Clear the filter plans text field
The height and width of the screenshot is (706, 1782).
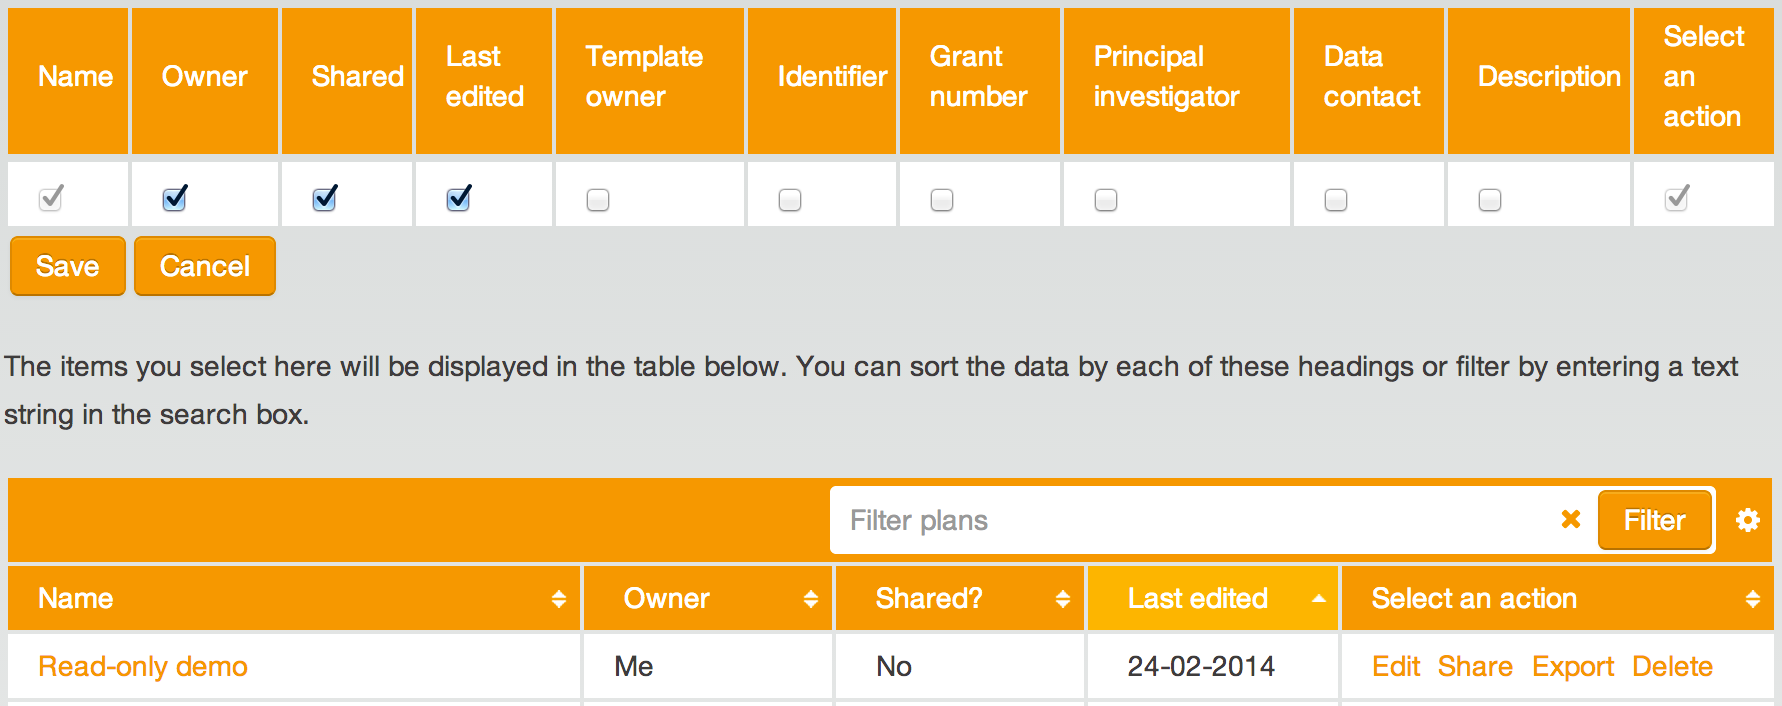tap(1570, 519)
